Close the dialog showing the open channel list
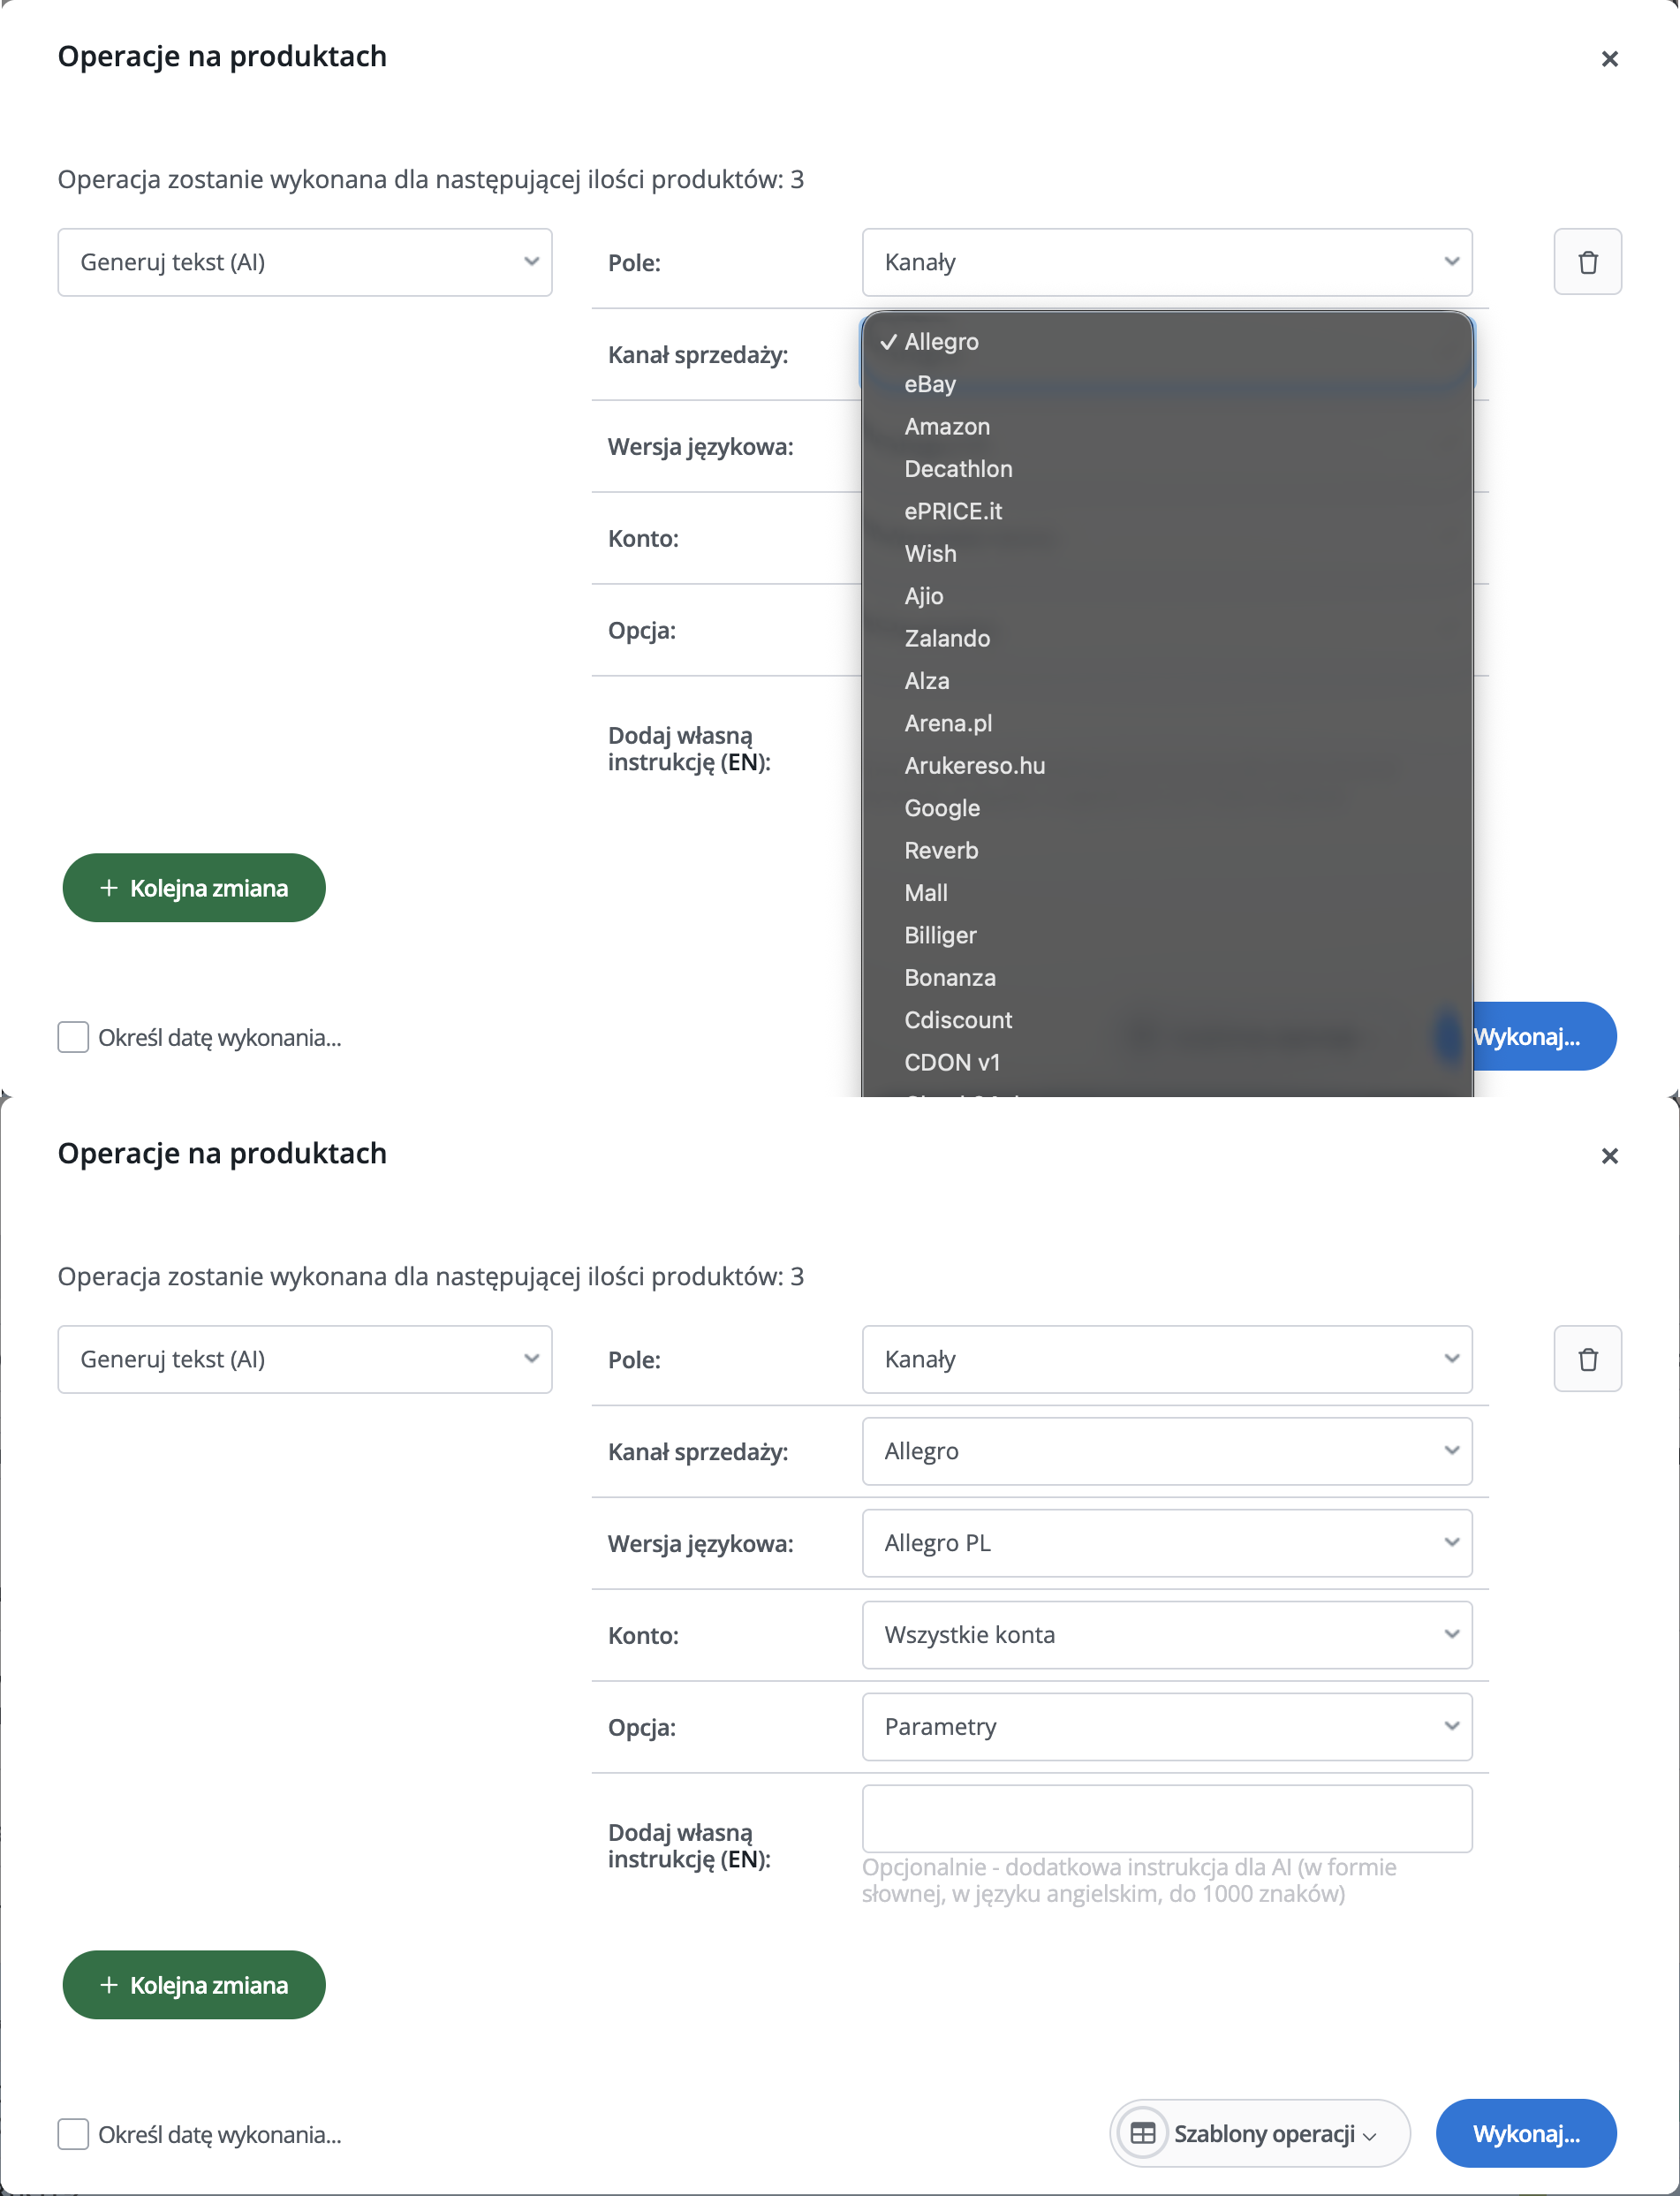This screenshot has width=1680, height=2196. tap(1609, 59)
